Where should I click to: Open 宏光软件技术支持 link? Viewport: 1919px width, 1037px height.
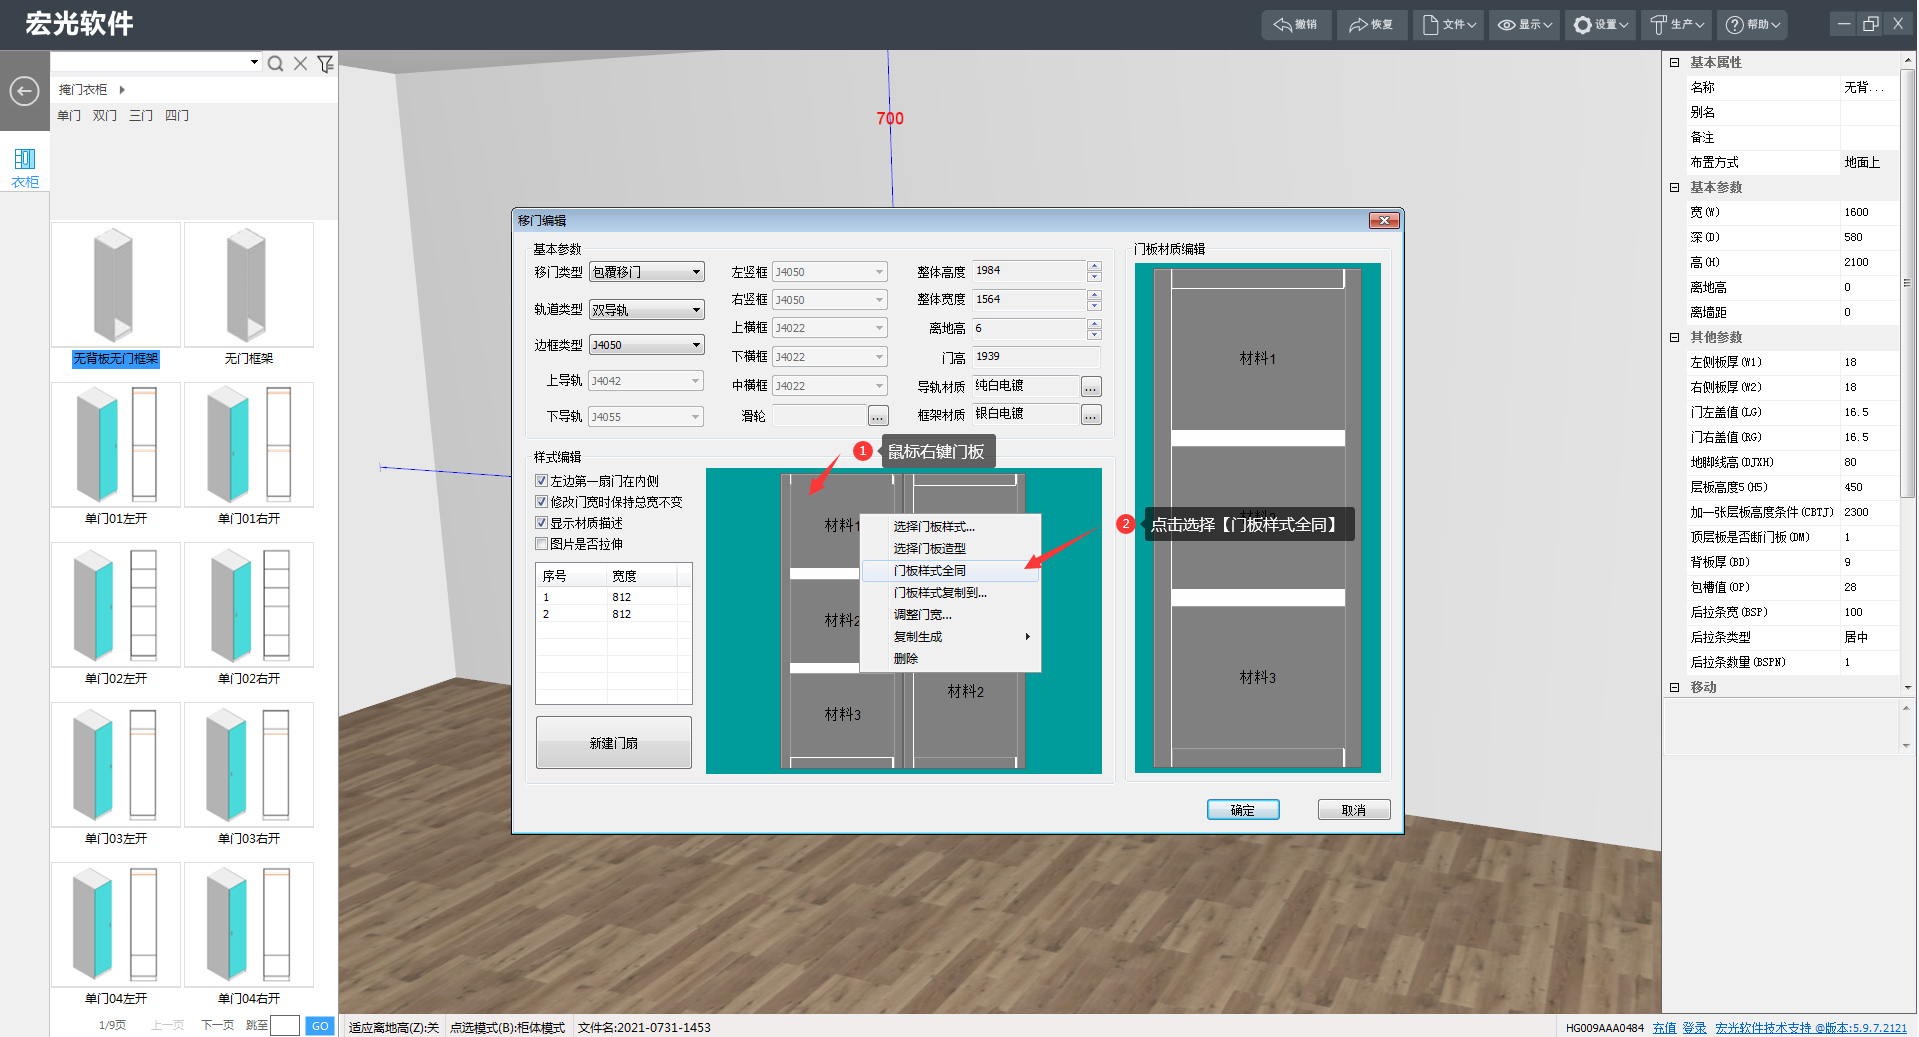tap(1811, 1028)
